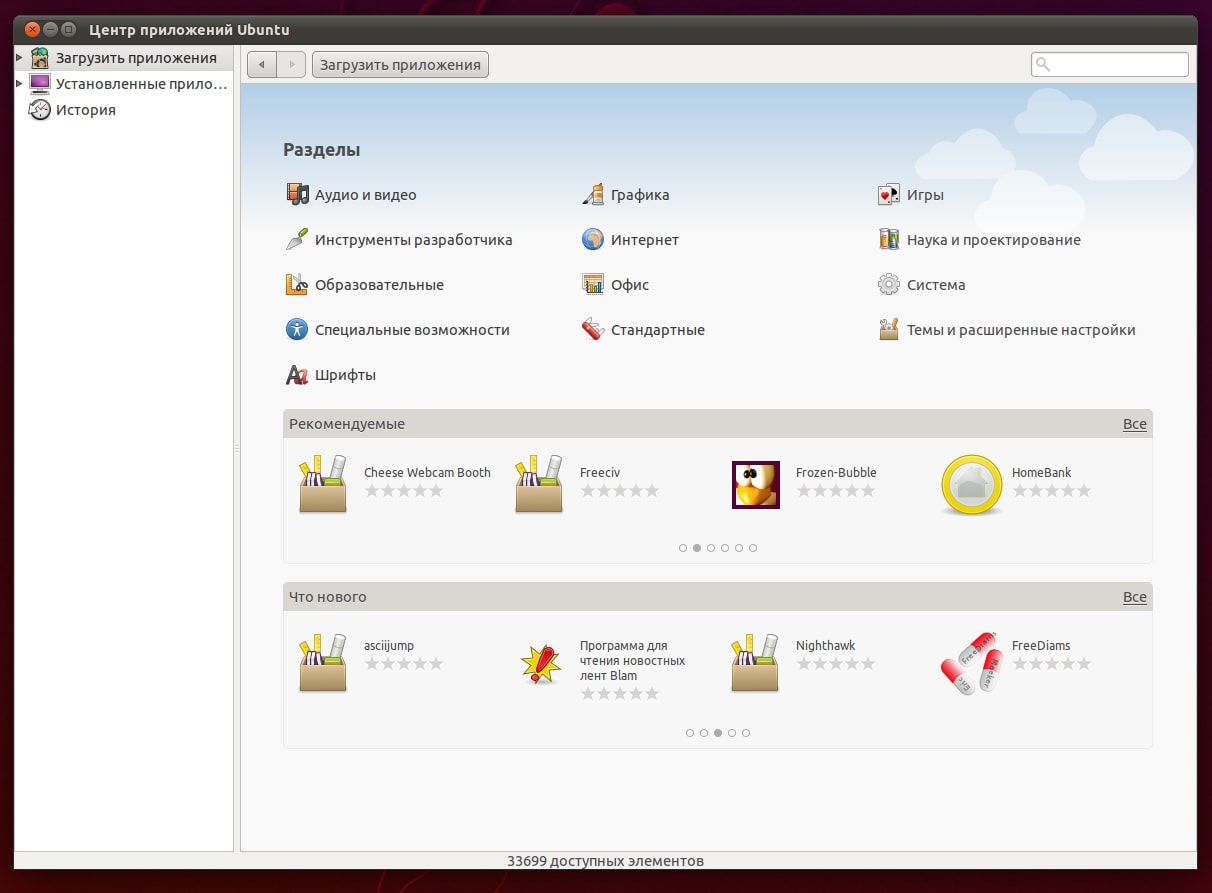This screenshot has width=1212, height=893.
Task: Select third page dot in Рекомендуемые carousel
Action: [711, 548]
